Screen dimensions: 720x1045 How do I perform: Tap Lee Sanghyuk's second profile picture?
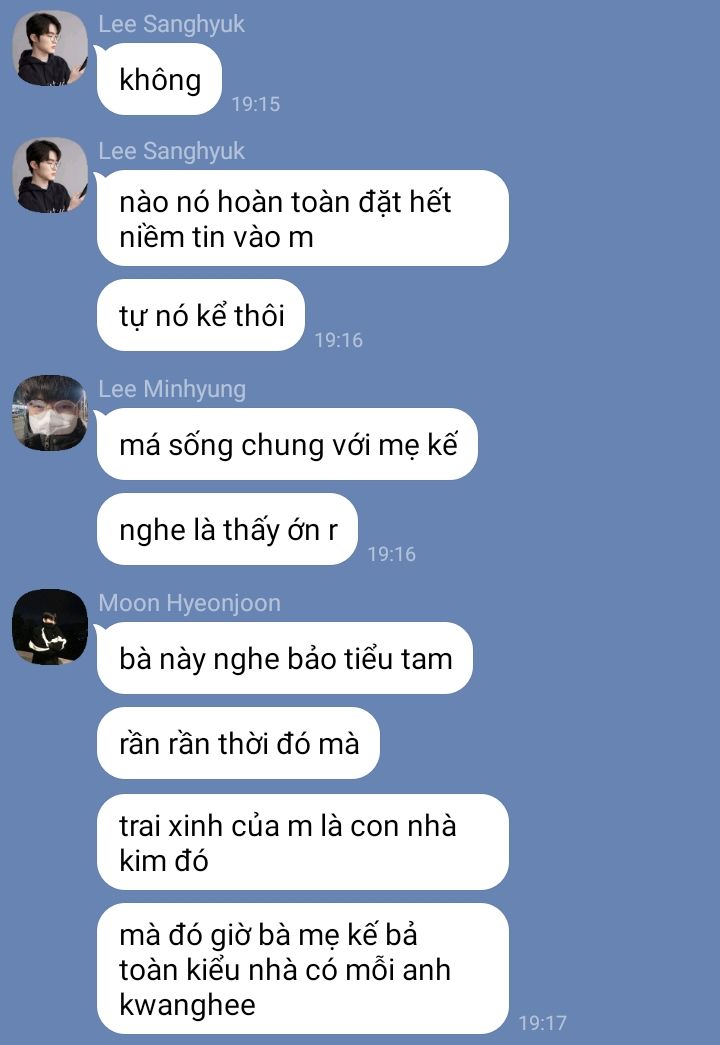50,175
